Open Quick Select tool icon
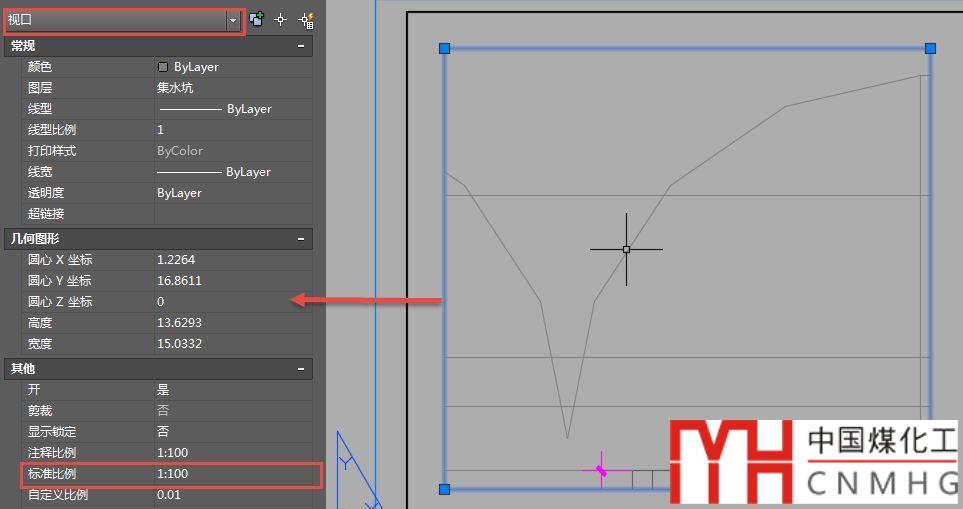Screen dimensions: 963x509 (306, 19)
